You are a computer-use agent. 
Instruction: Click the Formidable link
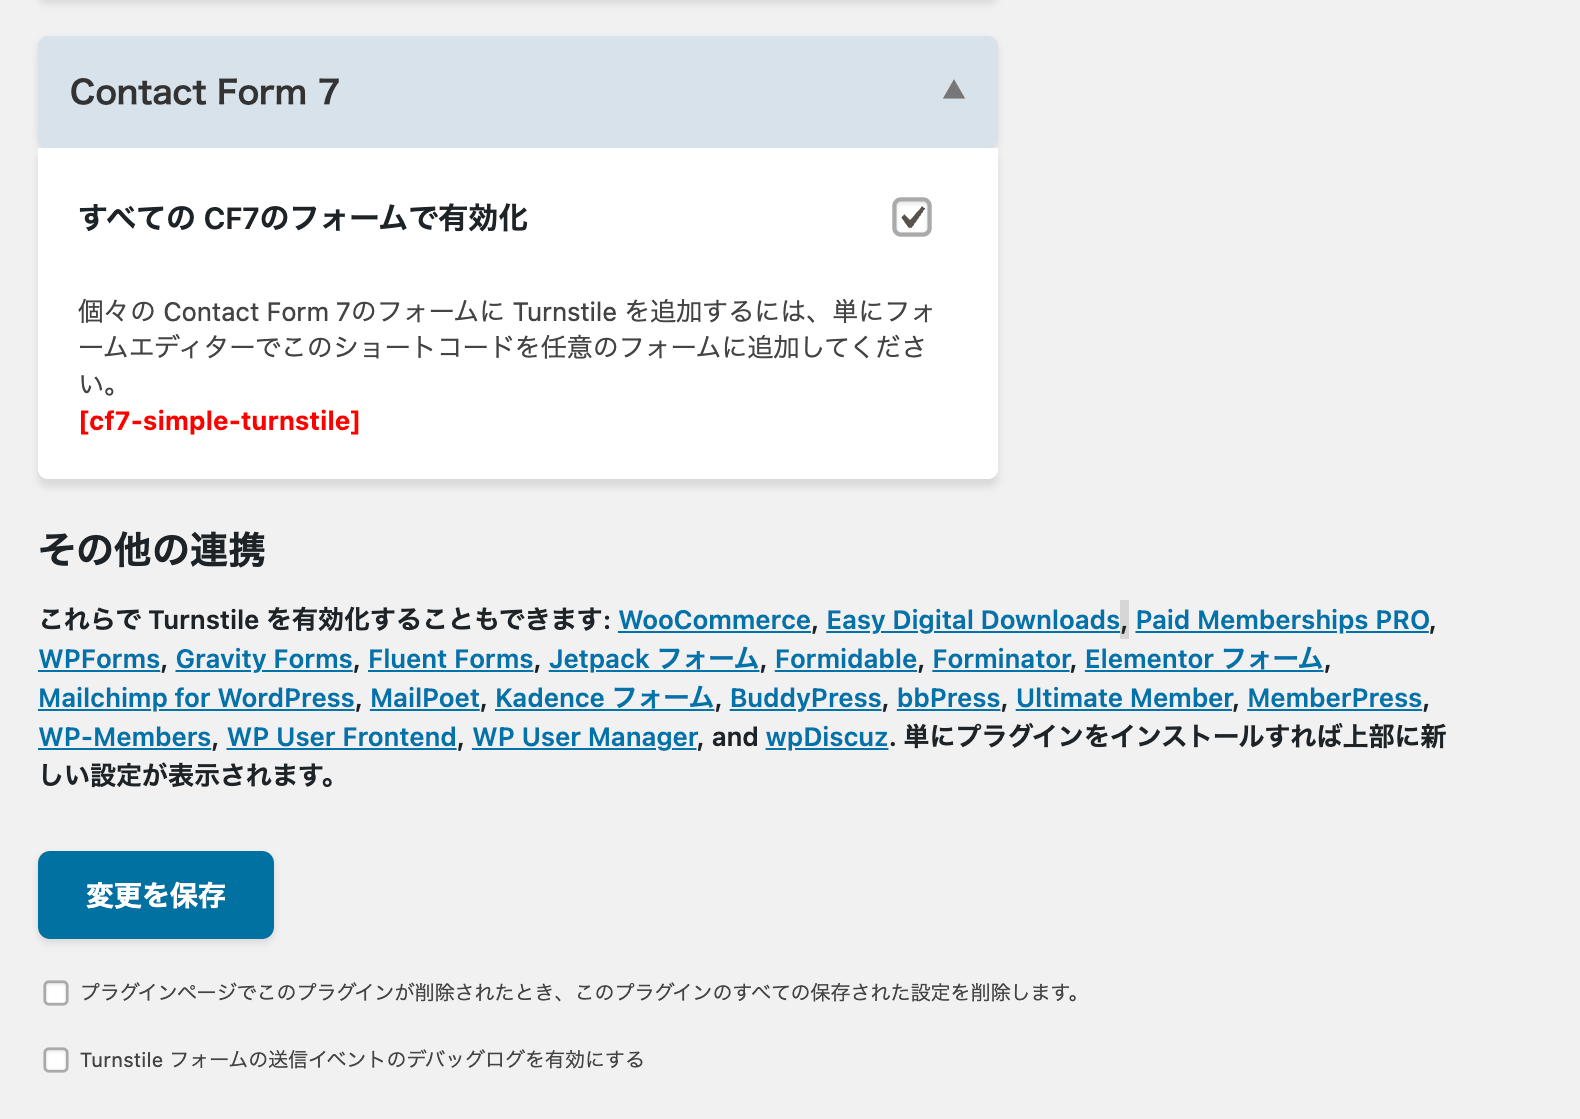tap(845, 659)
